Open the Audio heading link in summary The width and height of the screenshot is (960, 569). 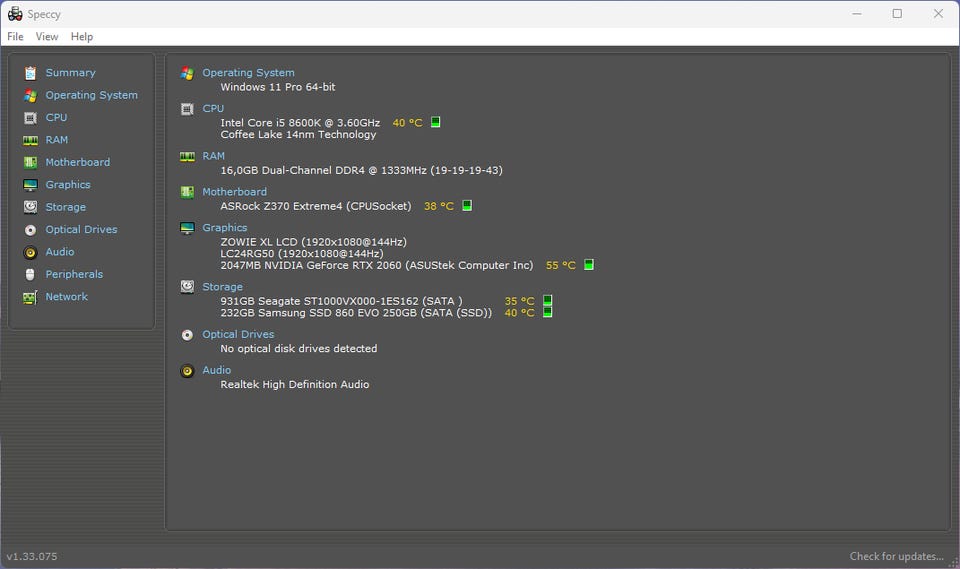[217, 370]
